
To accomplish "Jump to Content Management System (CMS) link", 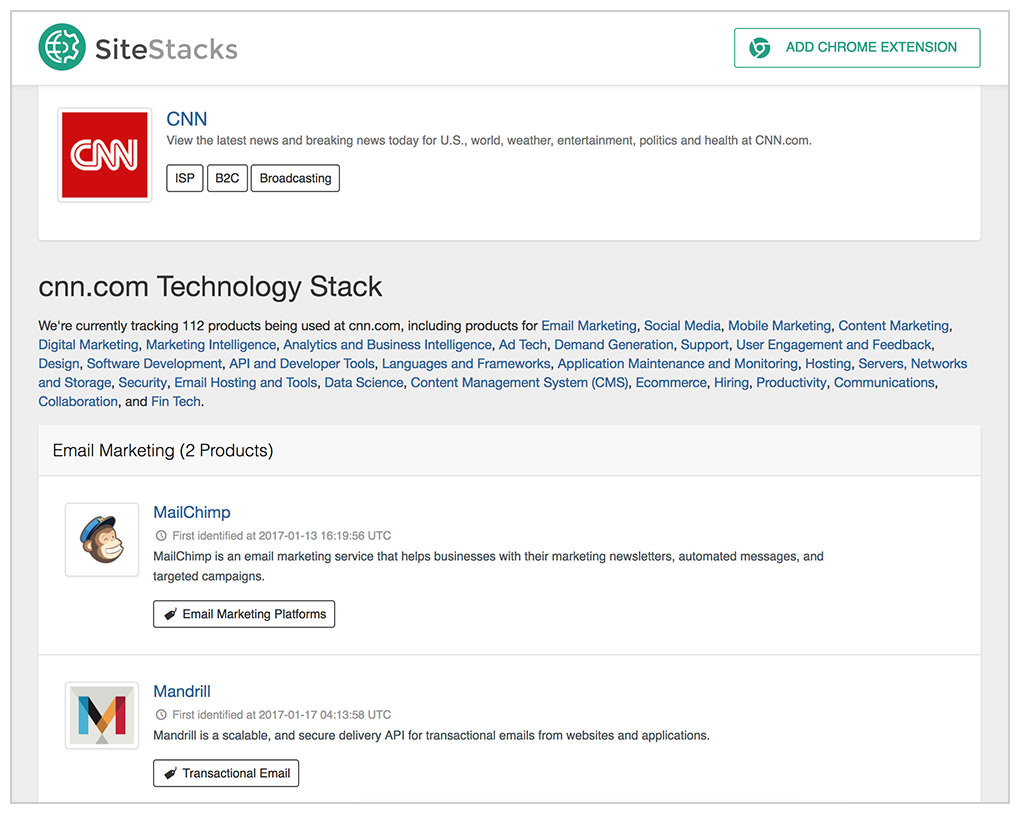I will [x=520, y=383].
